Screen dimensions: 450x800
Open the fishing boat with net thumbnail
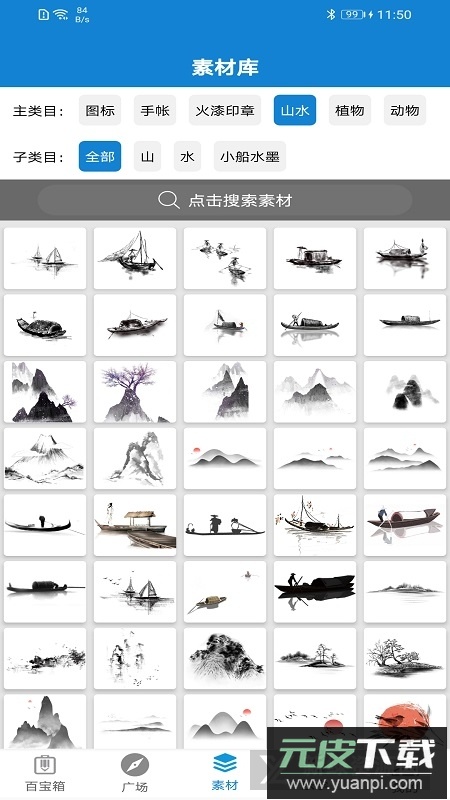click(x=135, y=258)
